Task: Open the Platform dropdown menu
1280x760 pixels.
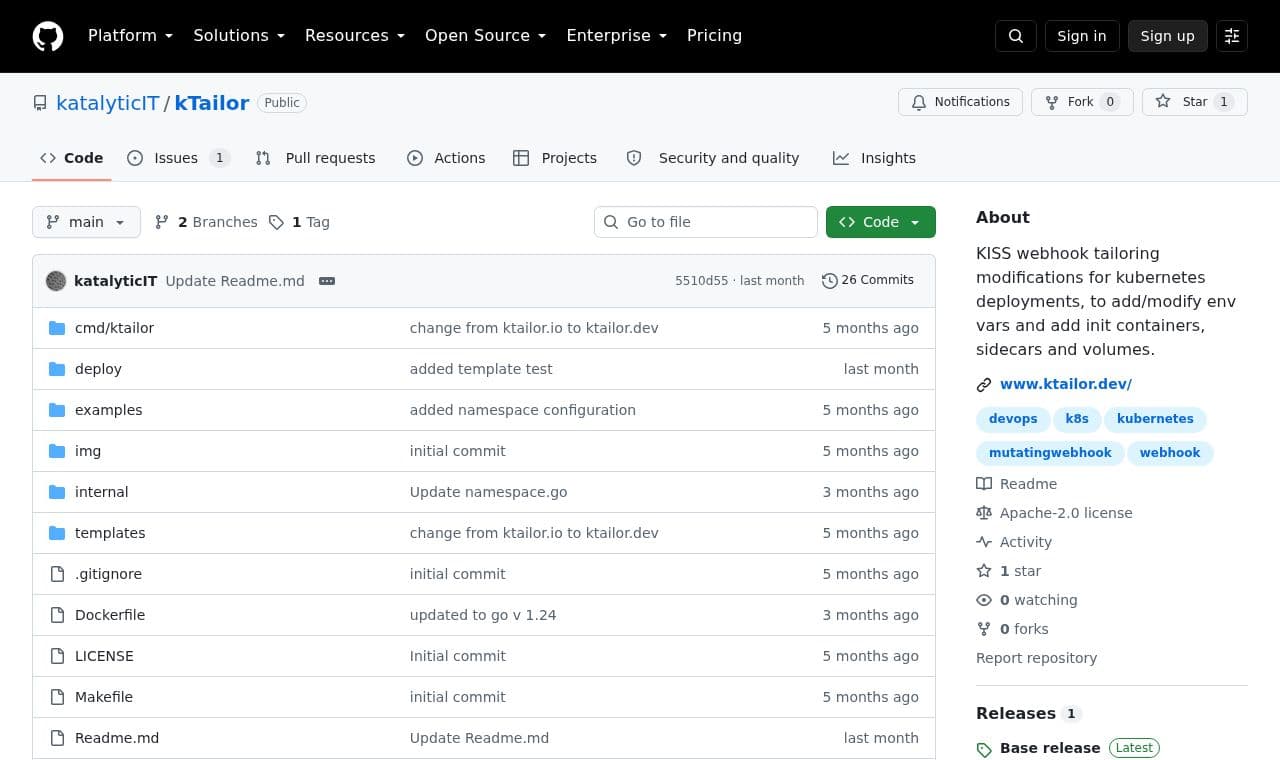Action: click(x=131, y=36)
